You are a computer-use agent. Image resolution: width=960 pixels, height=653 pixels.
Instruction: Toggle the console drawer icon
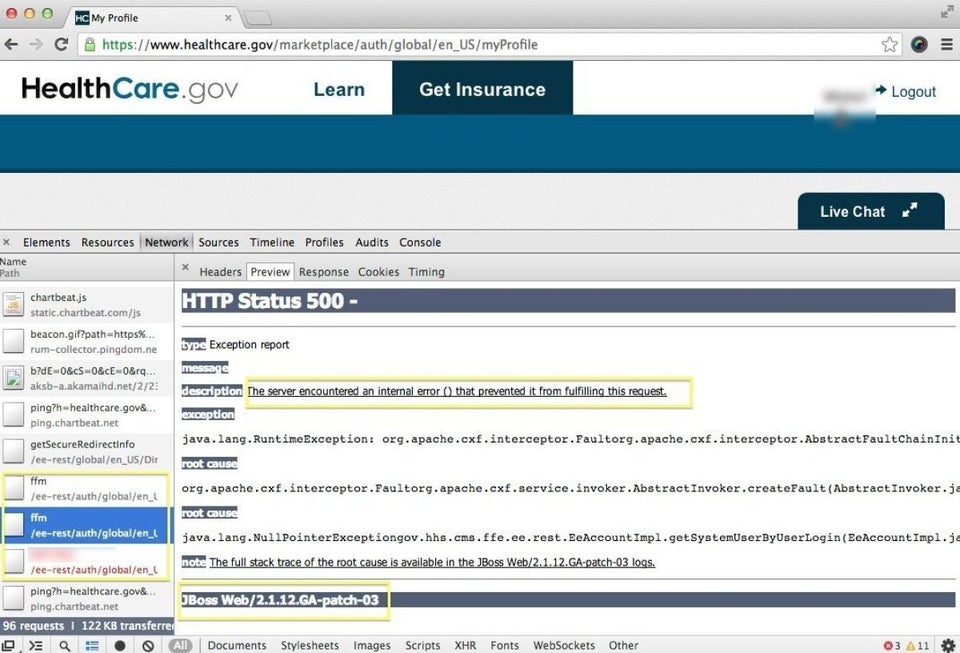[x=36, y=645]
